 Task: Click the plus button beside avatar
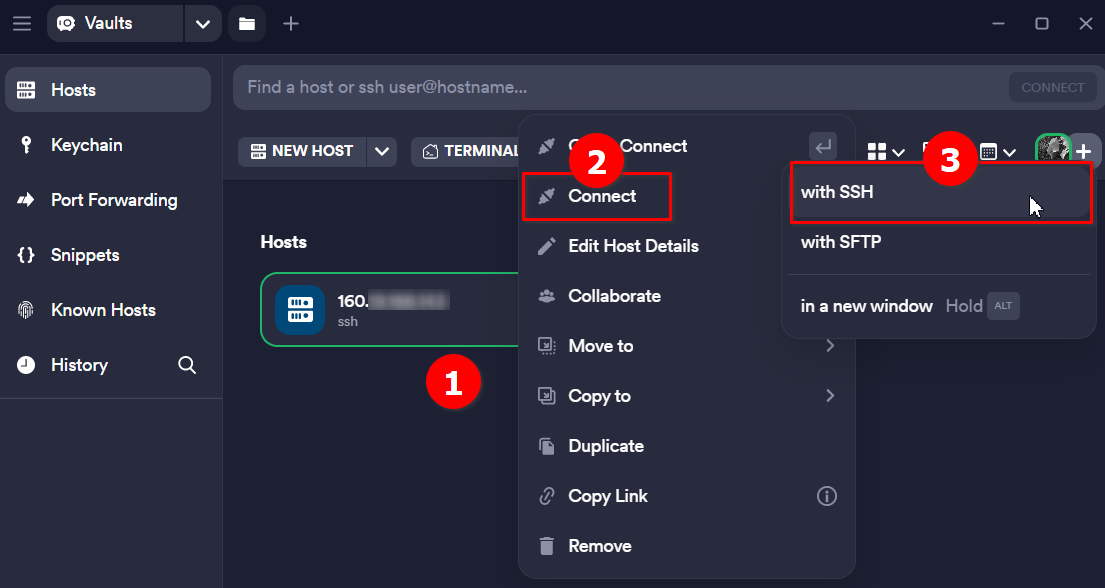click(x=1085, y=151)
